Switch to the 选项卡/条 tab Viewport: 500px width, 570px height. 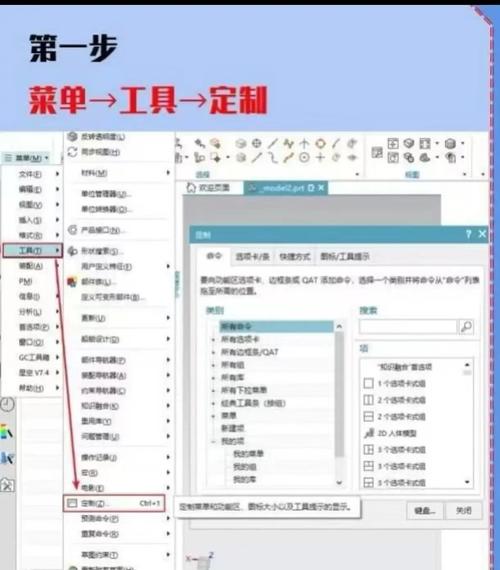click(x=252, y=257)
